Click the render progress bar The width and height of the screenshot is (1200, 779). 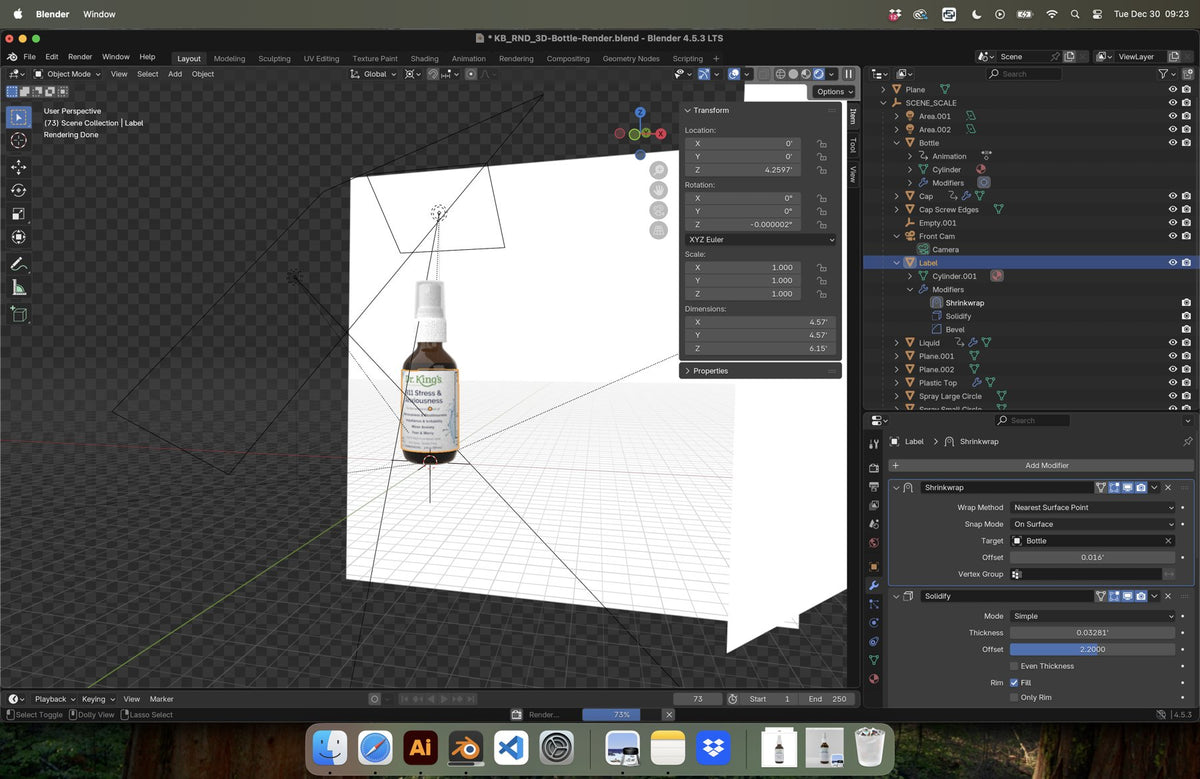621,715
